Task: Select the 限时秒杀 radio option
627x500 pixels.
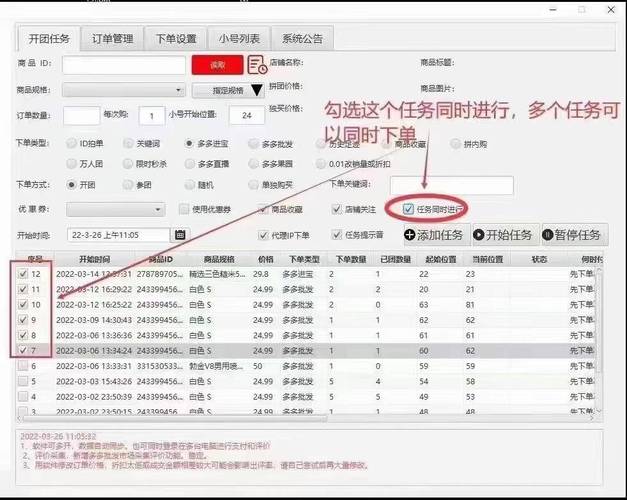Action: point(145,164)
